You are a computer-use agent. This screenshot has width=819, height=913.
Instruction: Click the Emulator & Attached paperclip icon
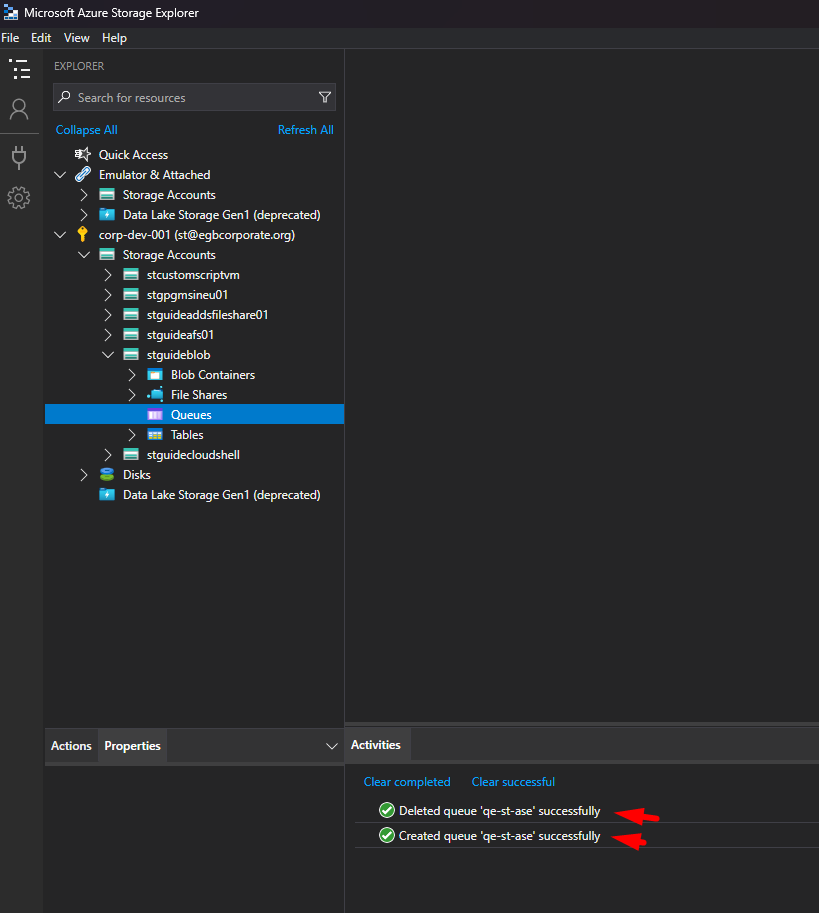pos(83,174)
